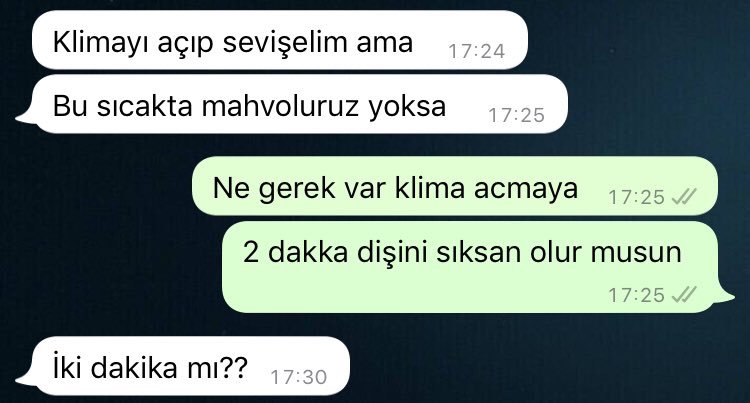Click double-check ticks on 'Ne gerek var' message

684,196
